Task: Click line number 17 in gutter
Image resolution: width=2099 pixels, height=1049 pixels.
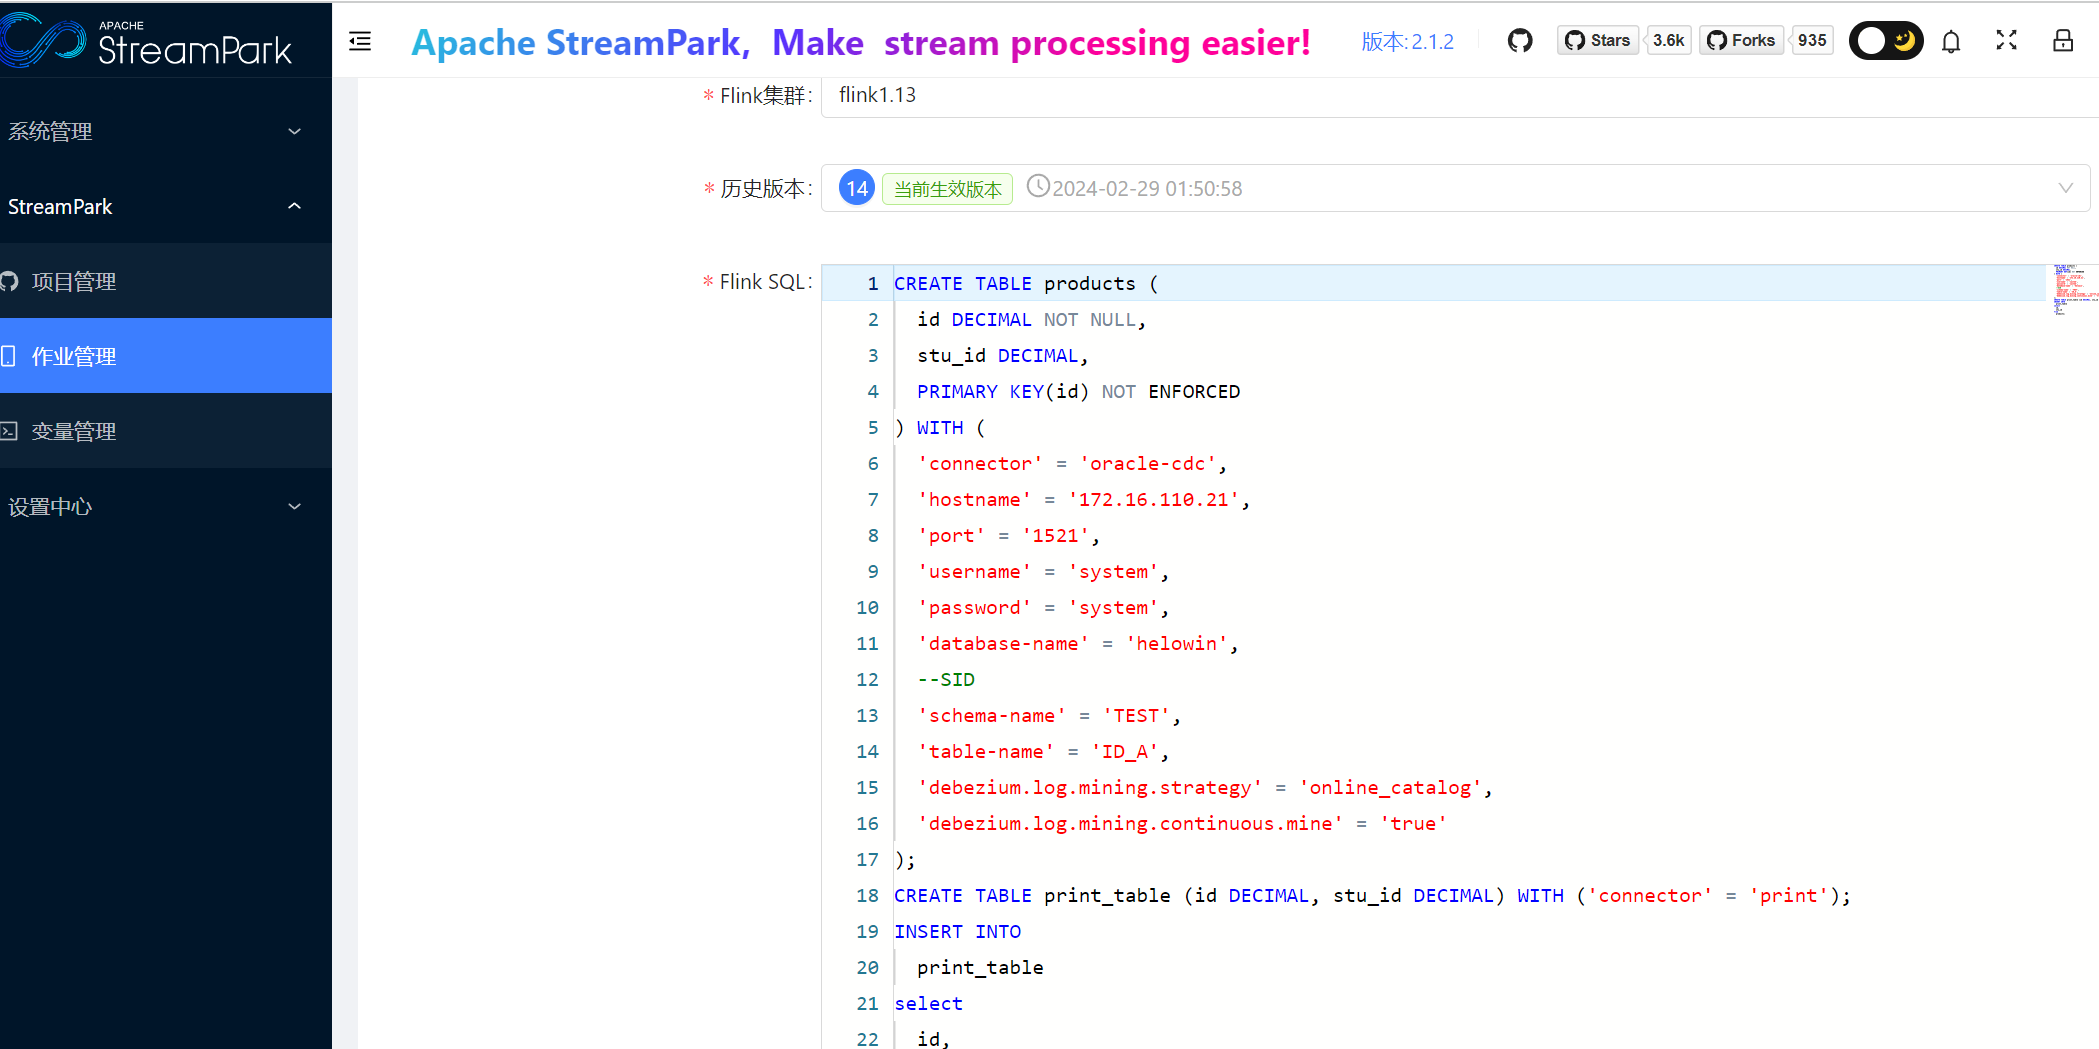Action: click(867, 860)
